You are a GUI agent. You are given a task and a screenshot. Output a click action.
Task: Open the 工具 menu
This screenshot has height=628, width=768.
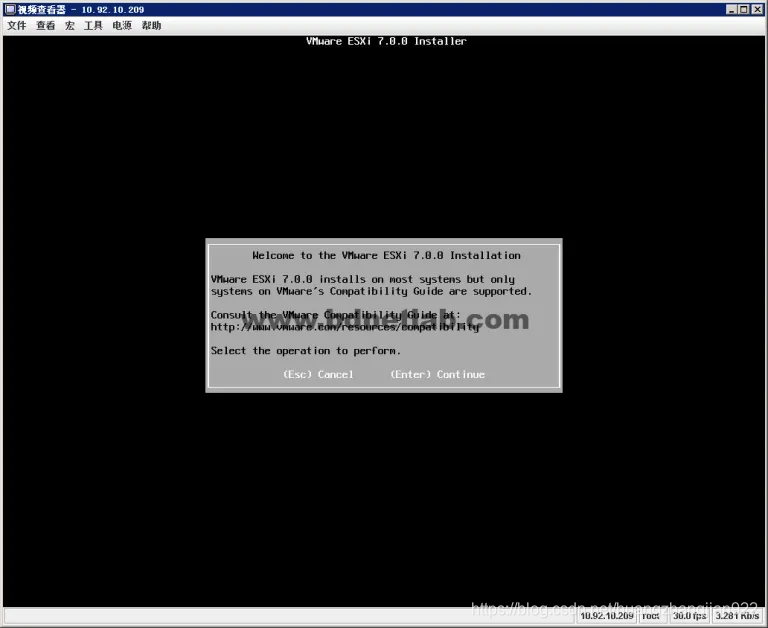[x=93, y=25]
